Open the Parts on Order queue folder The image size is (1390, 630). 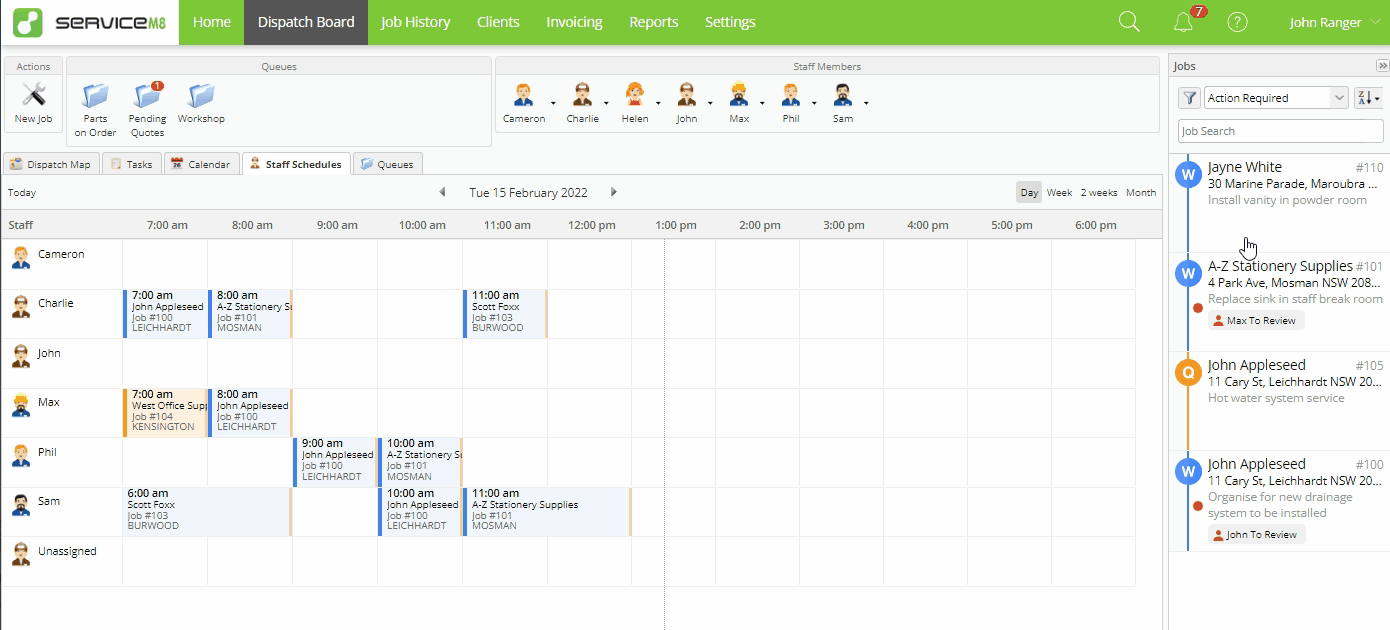pyautogui.click(x=95, y=95)
